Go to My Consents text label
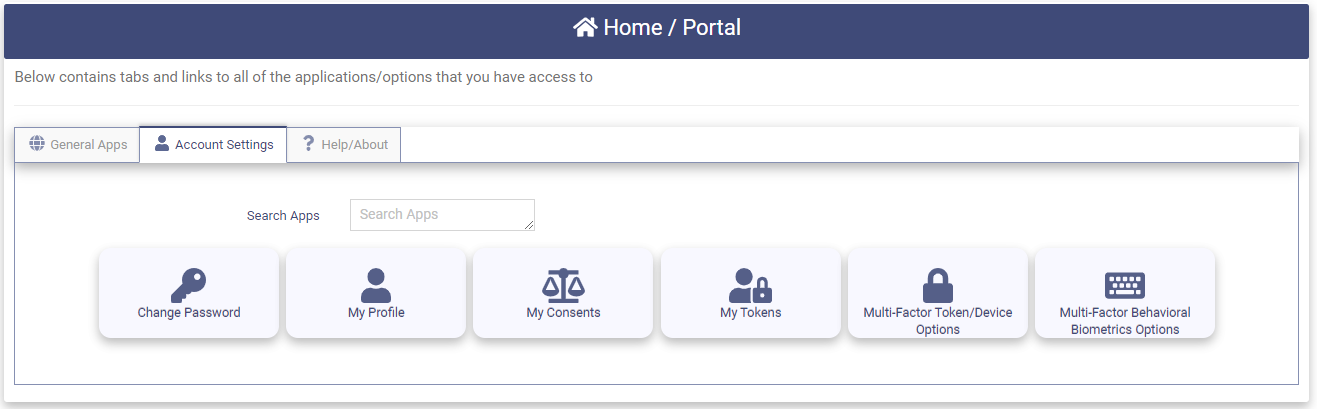The width and height of the screenshot is (1317, 409). [x=563, y=313]
